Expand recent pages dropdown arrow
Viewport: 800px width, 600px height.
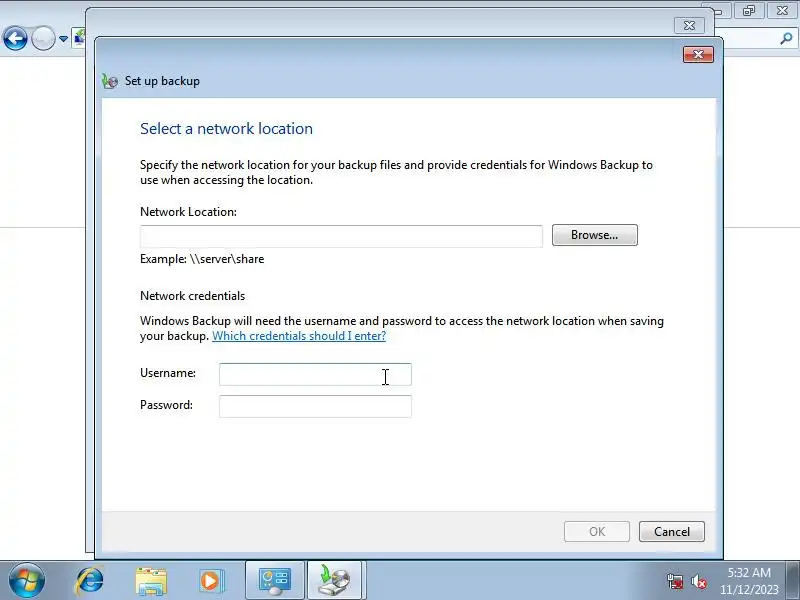[x=63, y=39]
